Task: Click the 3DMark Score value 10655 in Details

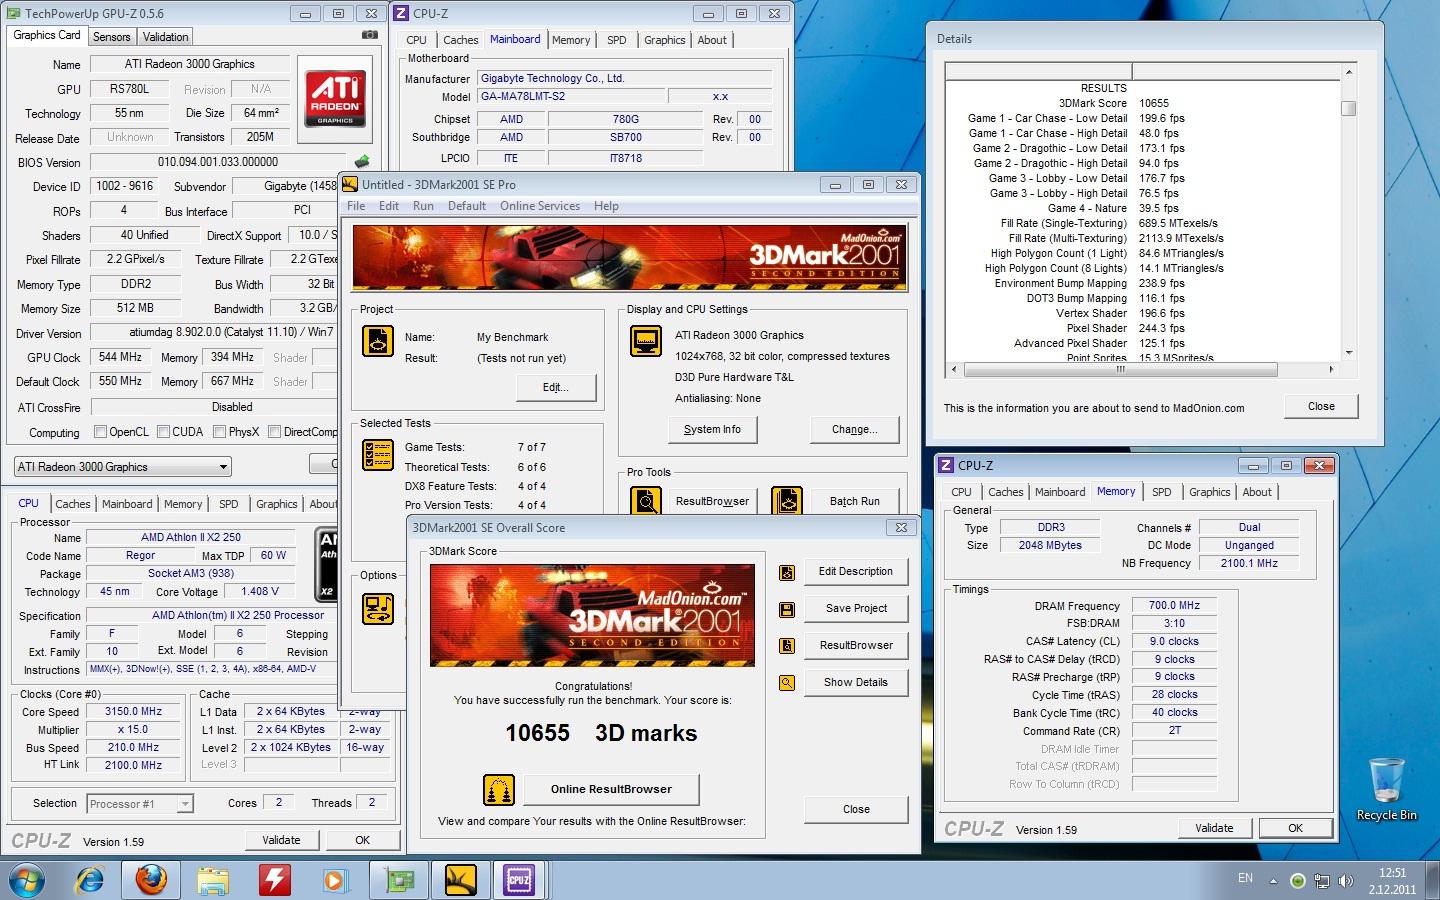Action: click(1154, 103)
